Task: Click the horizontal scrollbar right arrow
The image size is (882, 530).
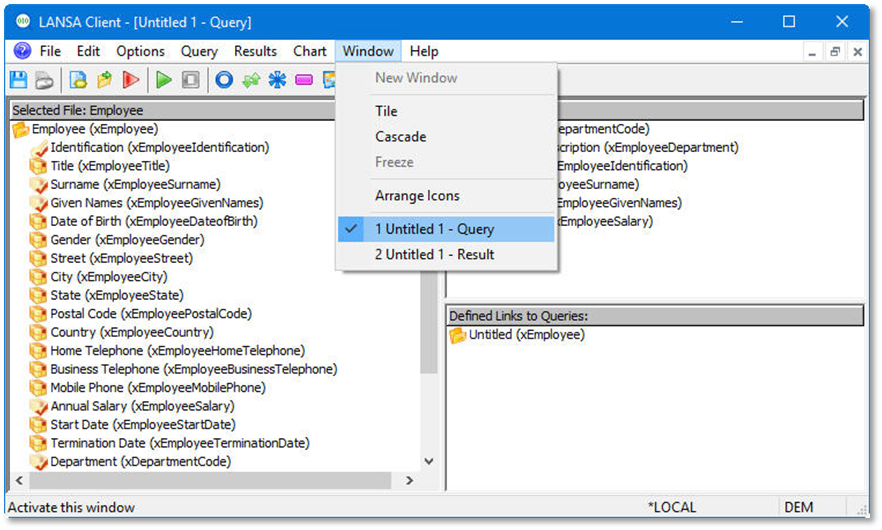Action: tap(410, 480)
